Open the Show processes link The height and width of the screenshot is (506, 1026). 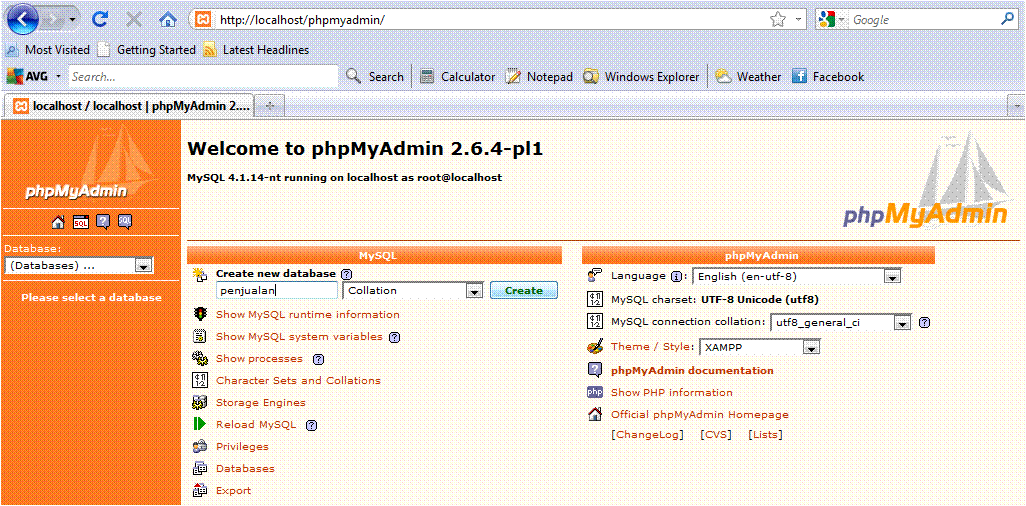259,359
